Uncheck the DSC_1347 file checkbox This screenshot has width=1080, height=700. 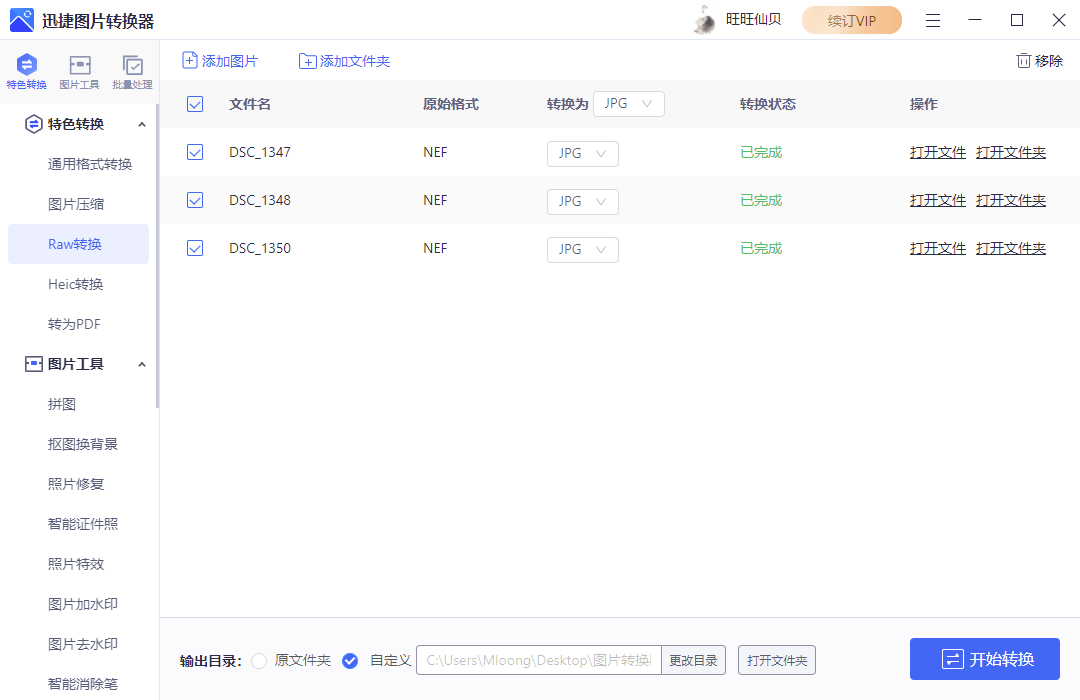click(x=195, y=152)
